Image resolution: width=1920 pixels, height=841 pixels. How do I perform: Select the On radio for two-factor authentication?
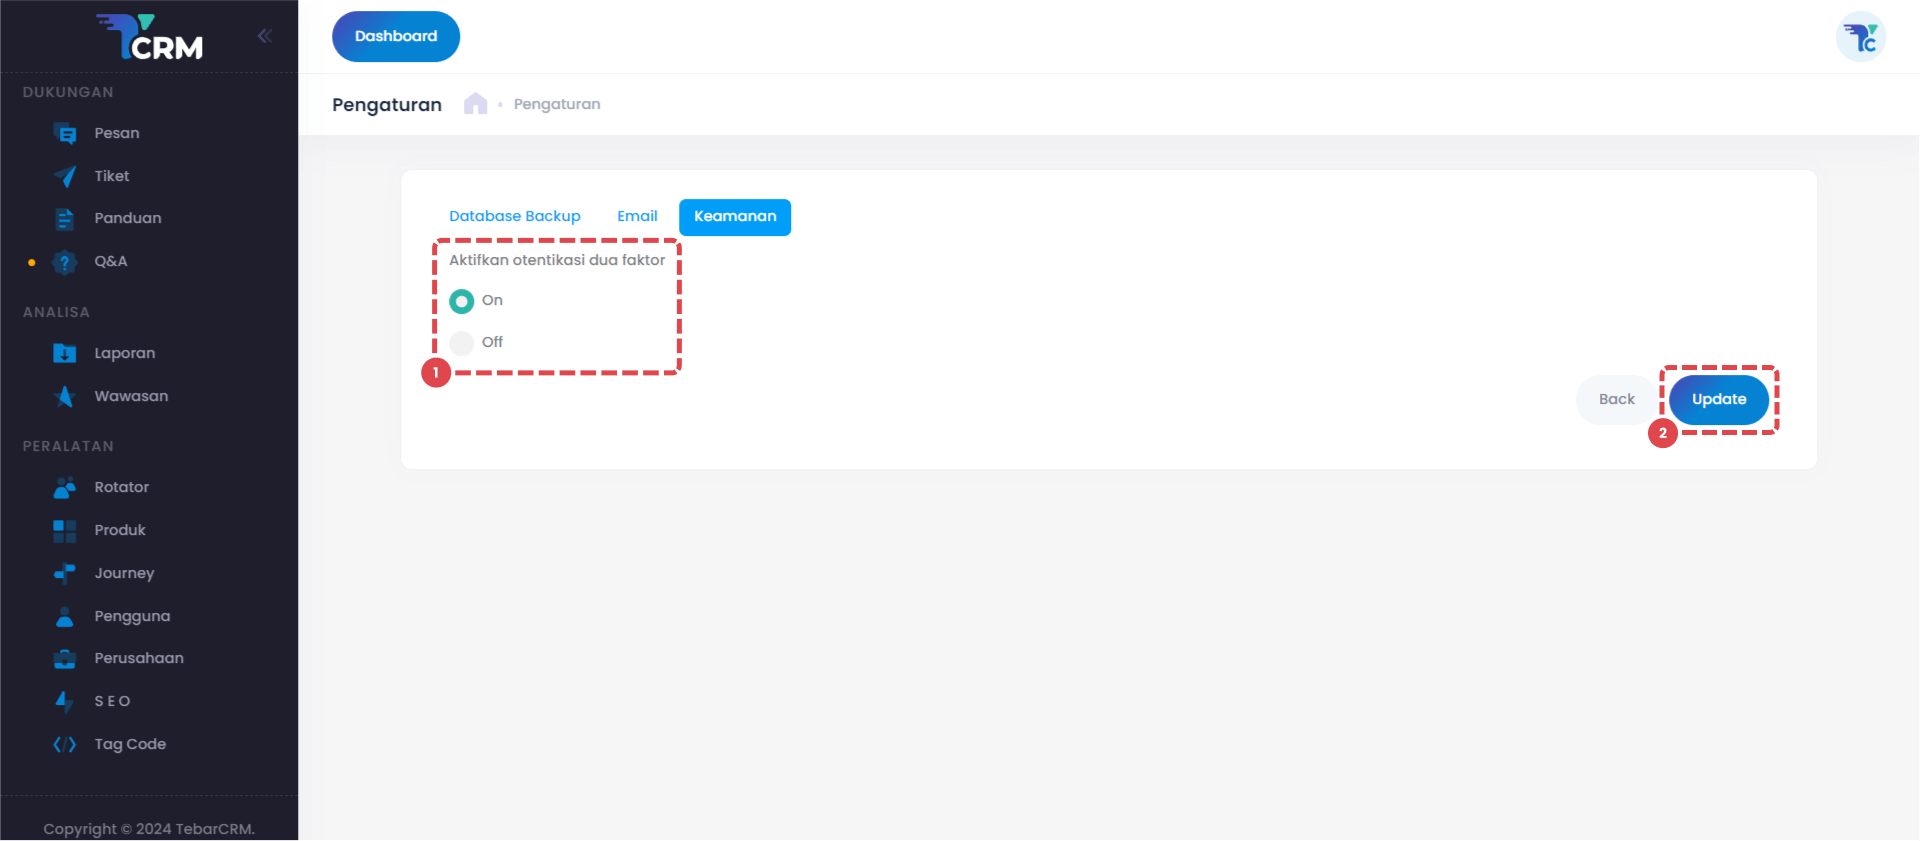point(461,301)
